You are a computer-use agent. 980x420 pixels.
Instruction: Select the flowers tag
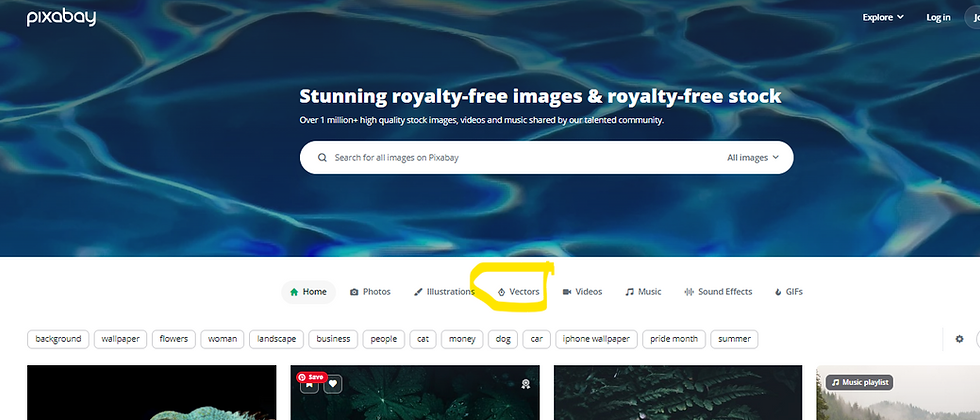tap(174, 339)
